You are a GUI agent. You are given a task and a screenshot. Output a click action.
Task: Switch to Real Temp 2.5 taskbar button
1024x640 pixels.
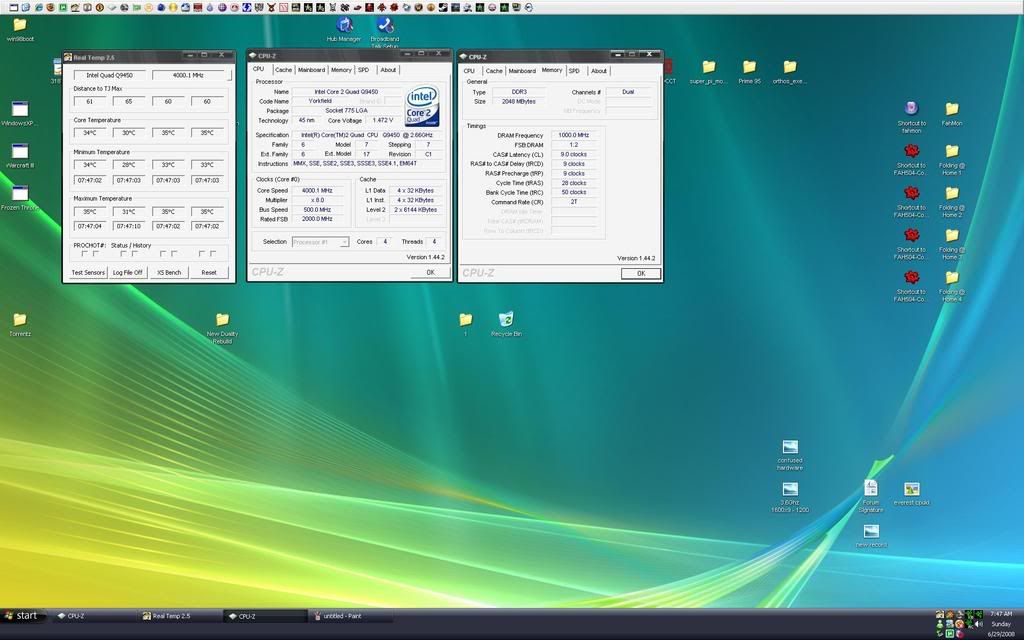tap(180, 616)
